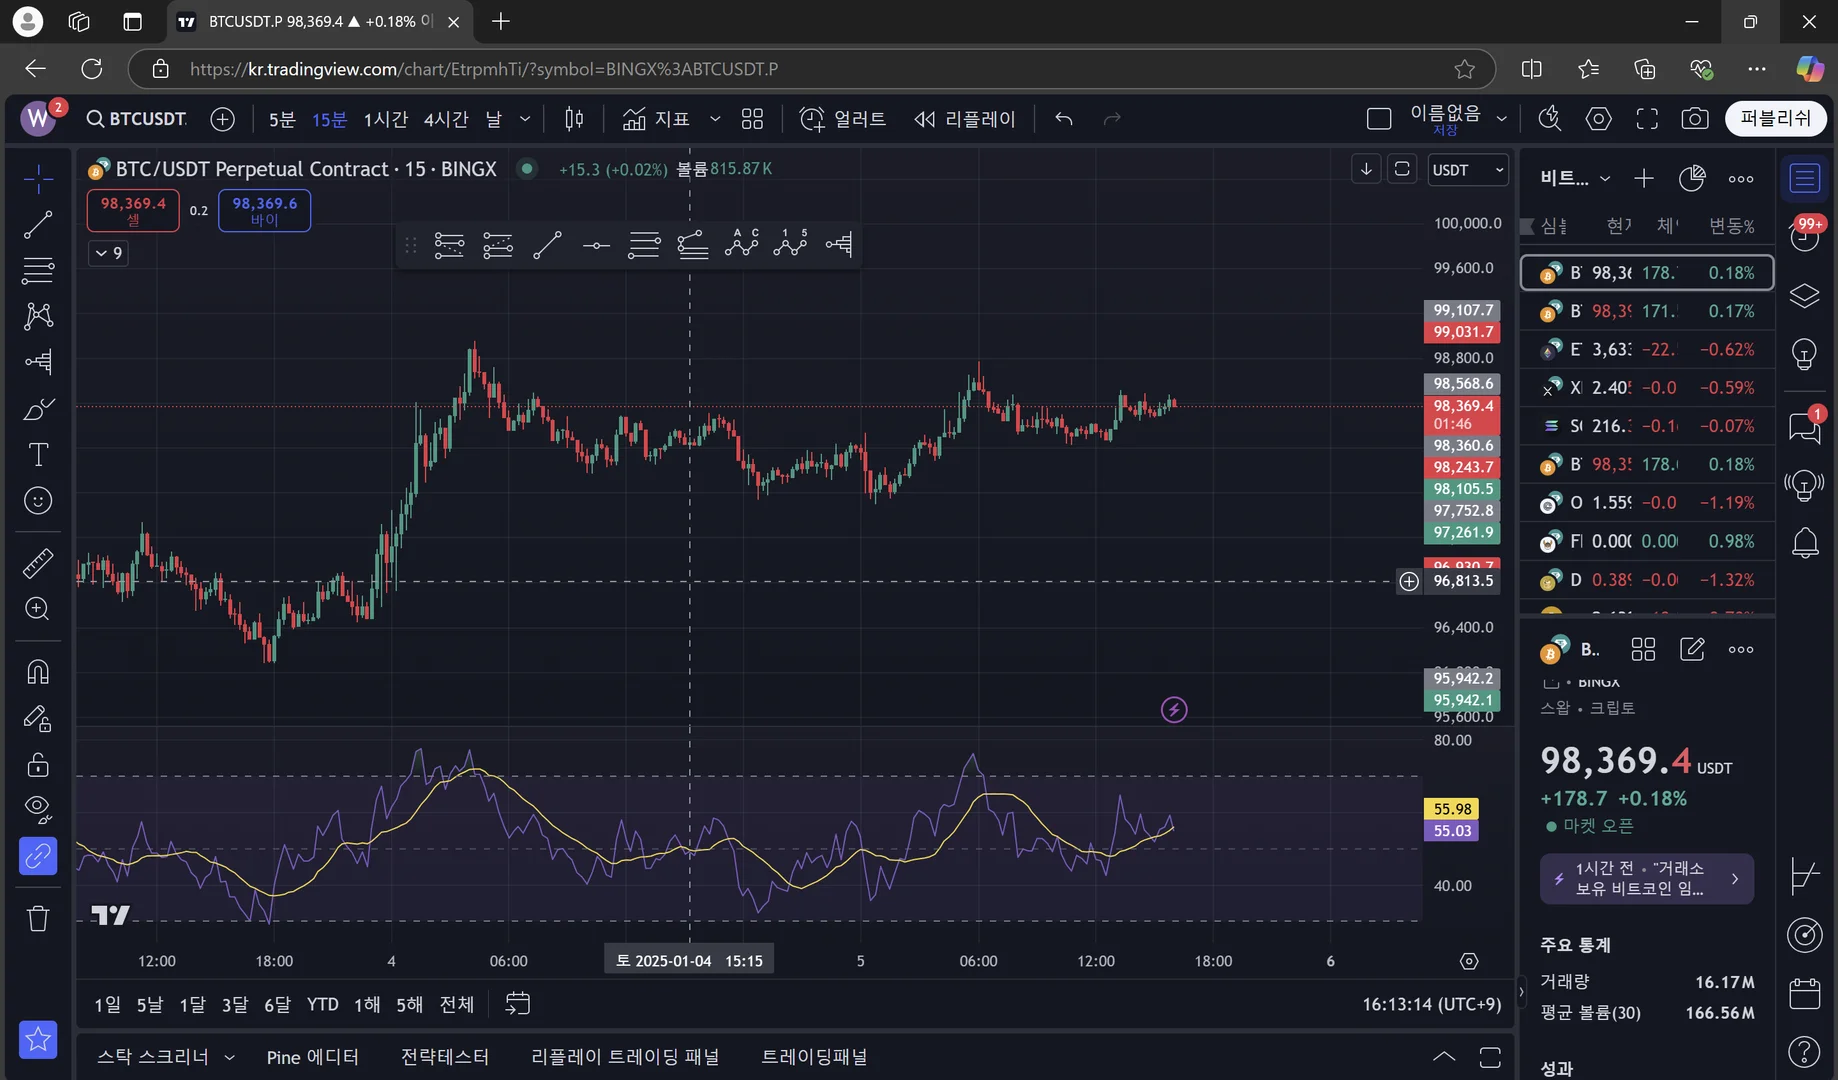Open the candlestick chart style selector
Viewport: 1838px width, 1080px height.
(x=574, y=119)
